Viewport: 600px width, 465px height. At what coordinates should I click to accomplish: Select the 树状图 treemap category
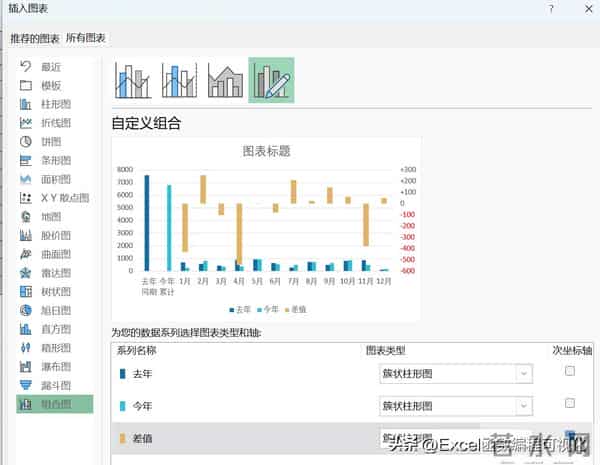(x=55, y=292)
